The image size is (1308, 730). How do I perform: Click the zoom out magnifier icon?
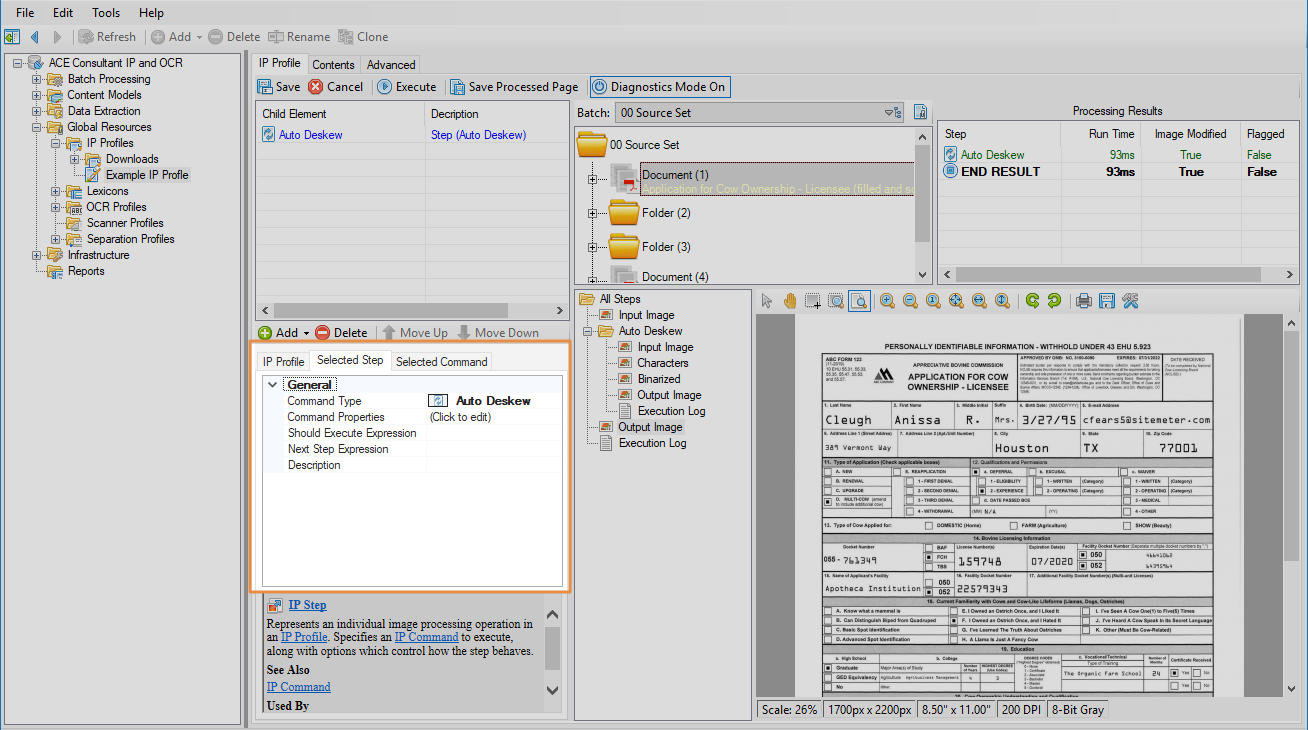910,301
